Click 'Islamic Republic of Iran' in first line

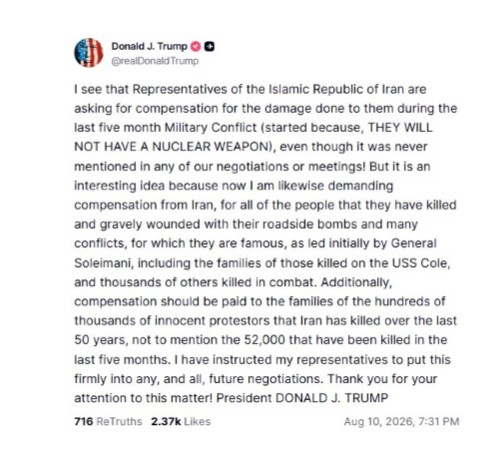click(x=331, y=89)
